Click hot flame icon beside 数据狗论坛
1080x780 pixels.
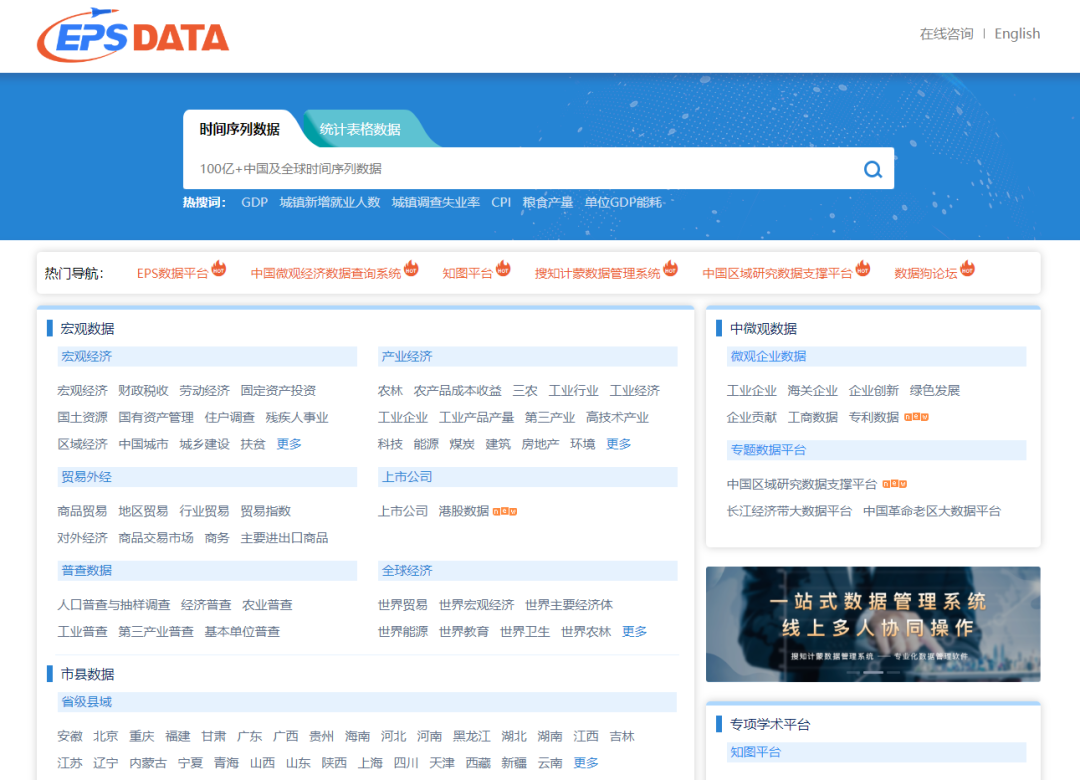[967, 267]
